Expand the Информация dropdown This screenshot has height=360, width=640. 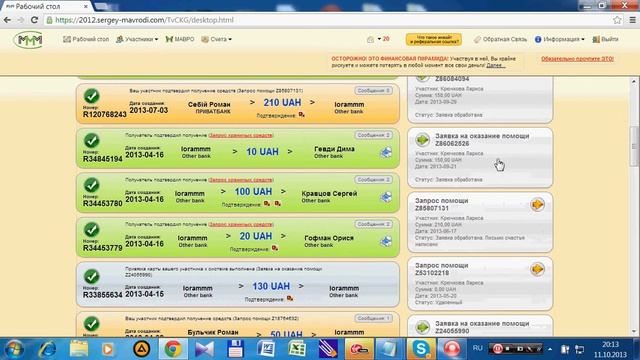tap(560, 39)
